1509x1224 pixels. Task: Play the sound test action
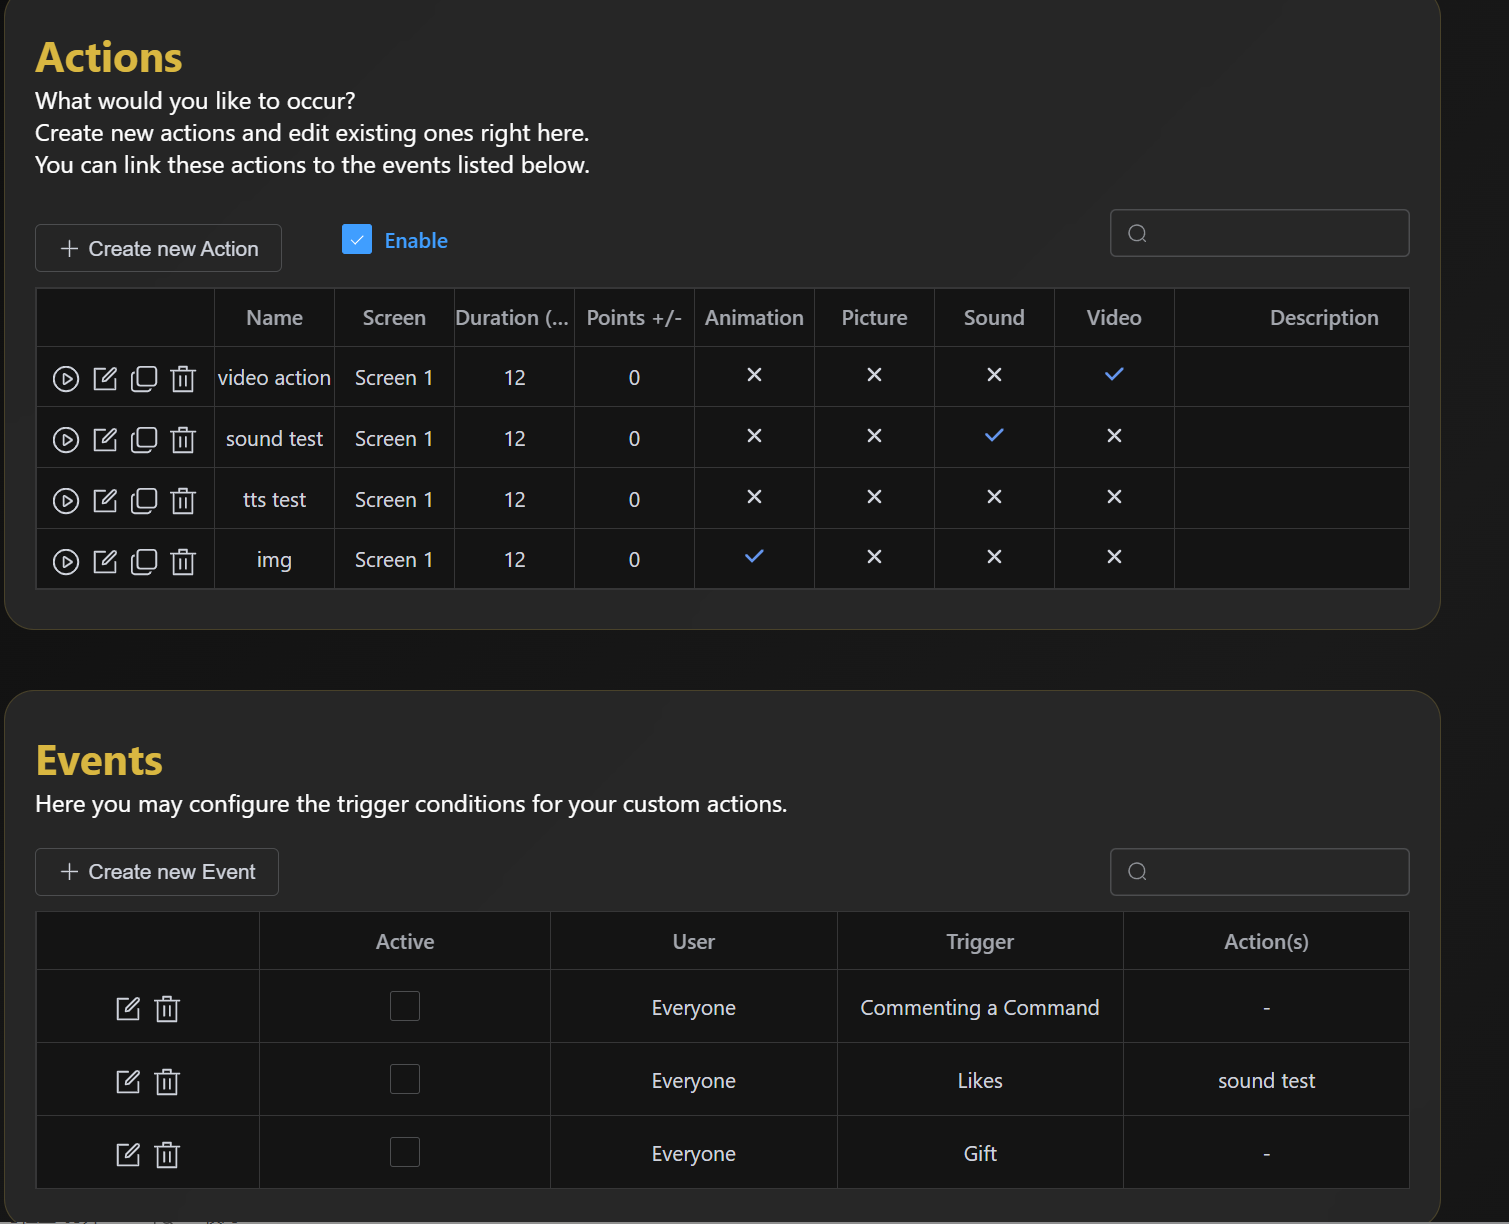tap(66, 440)
